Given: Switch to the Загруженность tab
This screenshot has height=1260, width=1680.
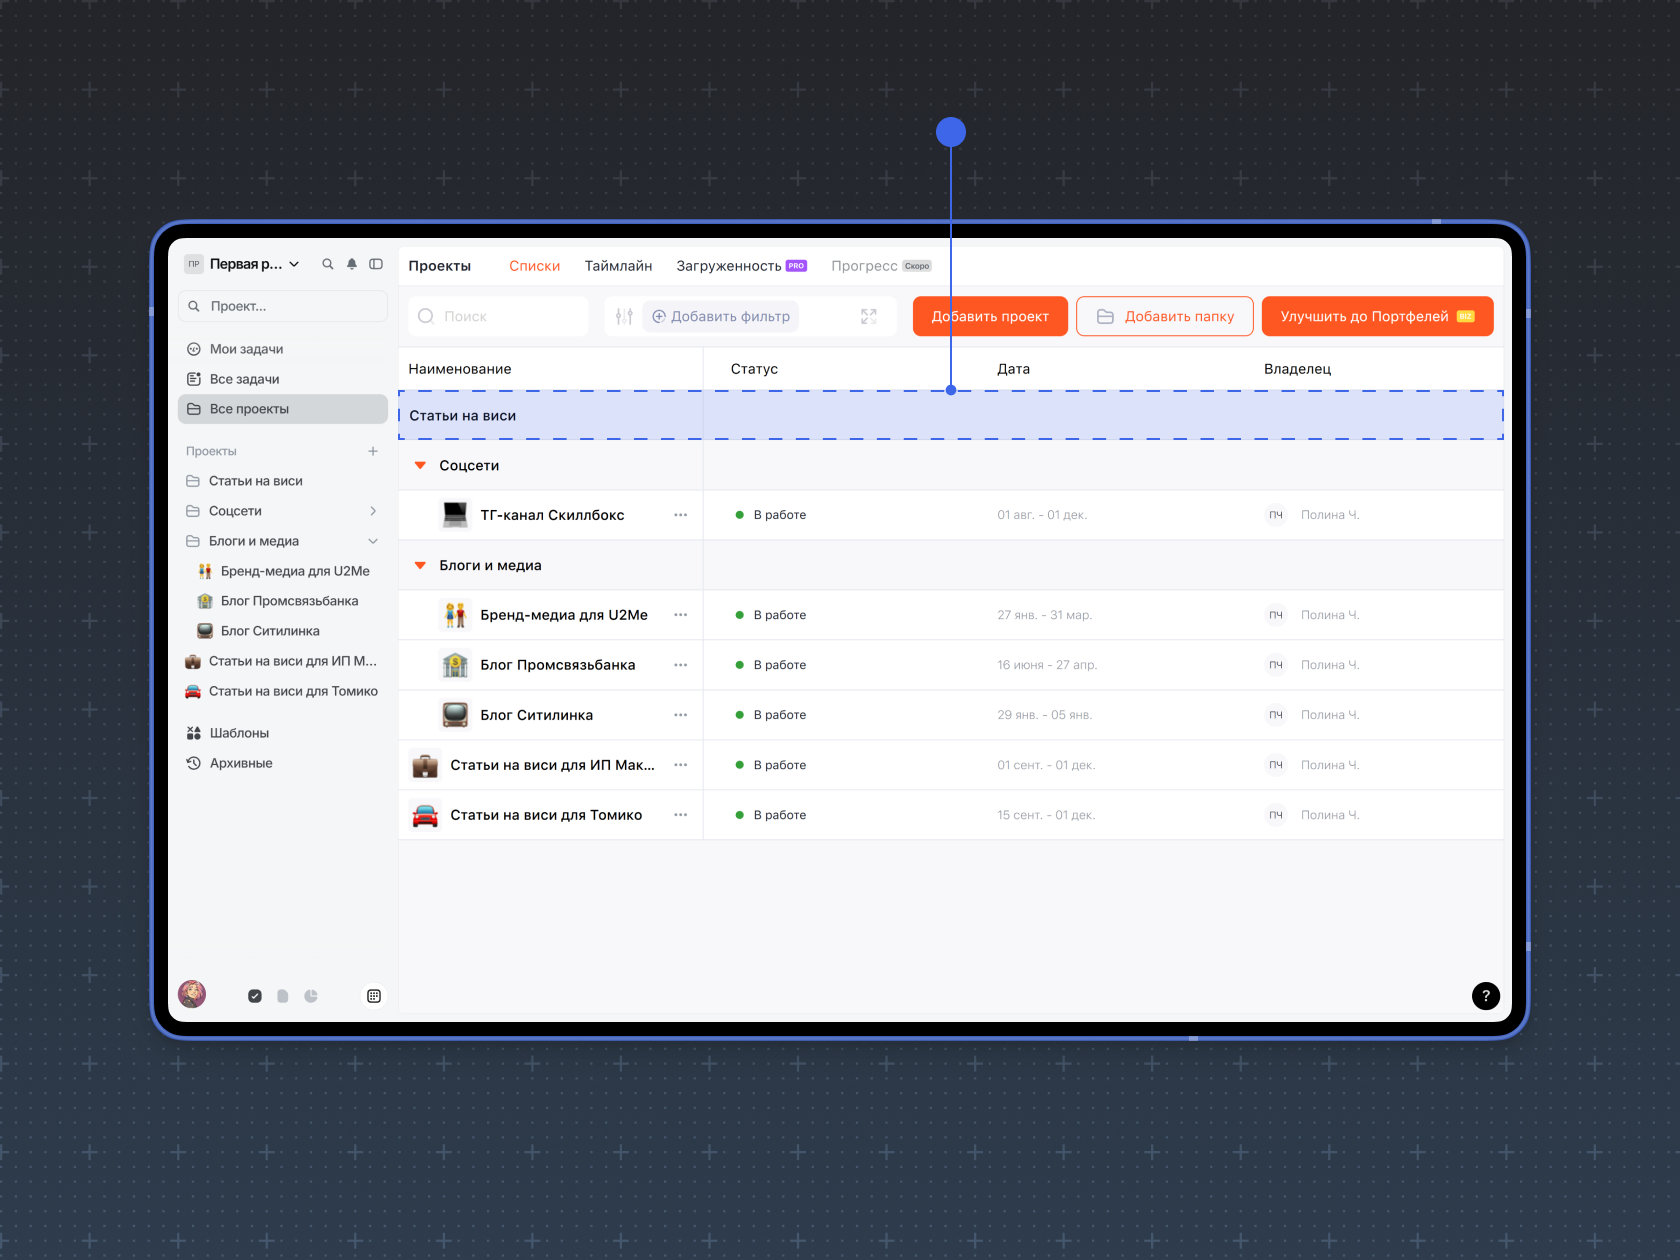Looking at the screenshot, I should (x=729, y=266).
